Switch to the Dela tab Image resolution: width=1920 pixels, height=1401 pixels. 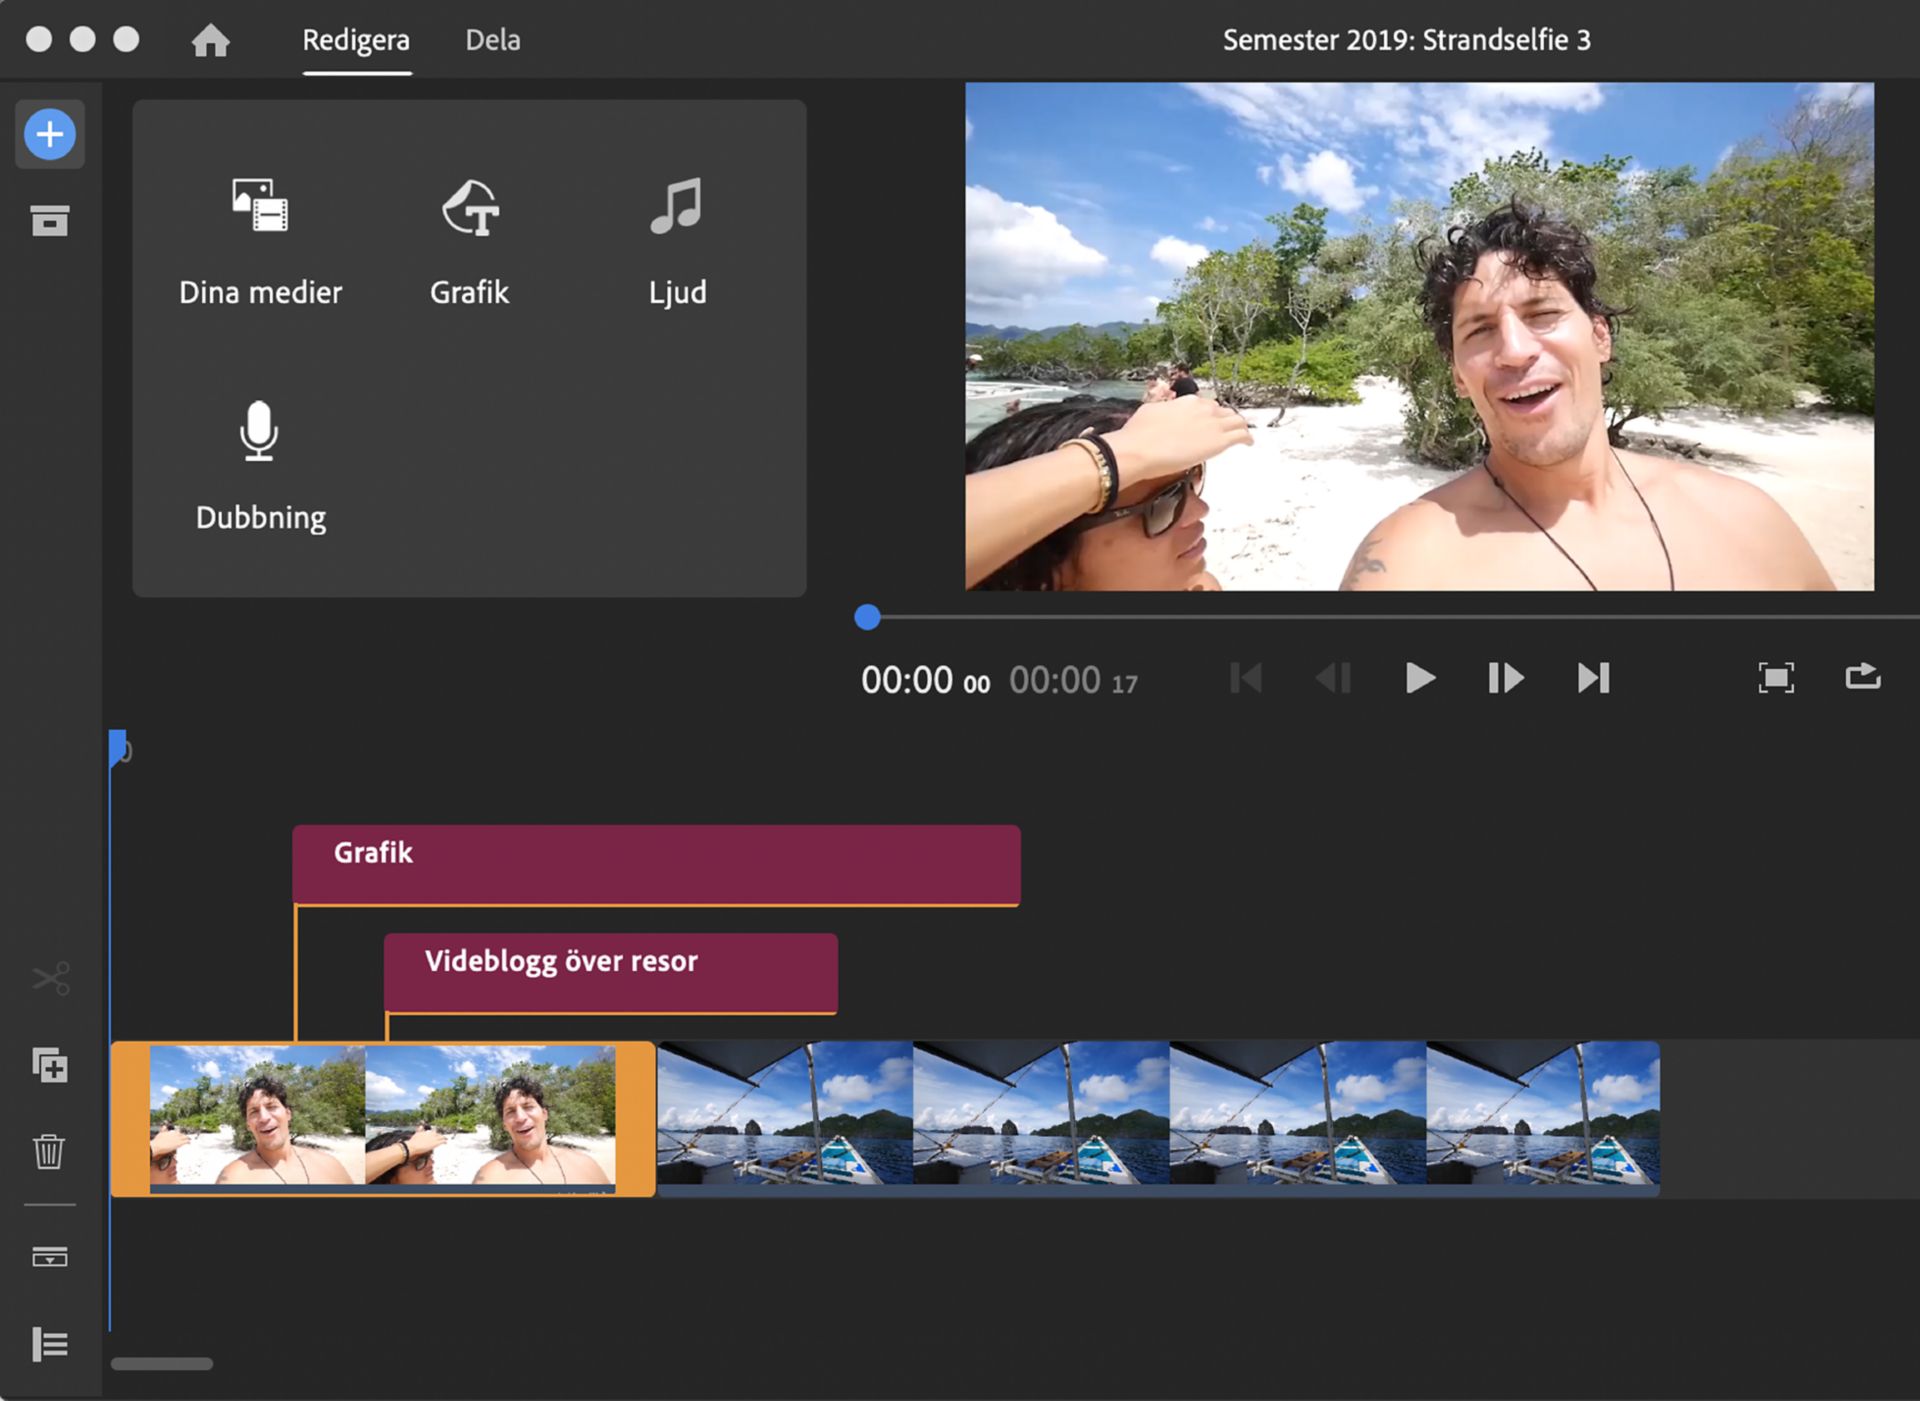tap(492, 40)
